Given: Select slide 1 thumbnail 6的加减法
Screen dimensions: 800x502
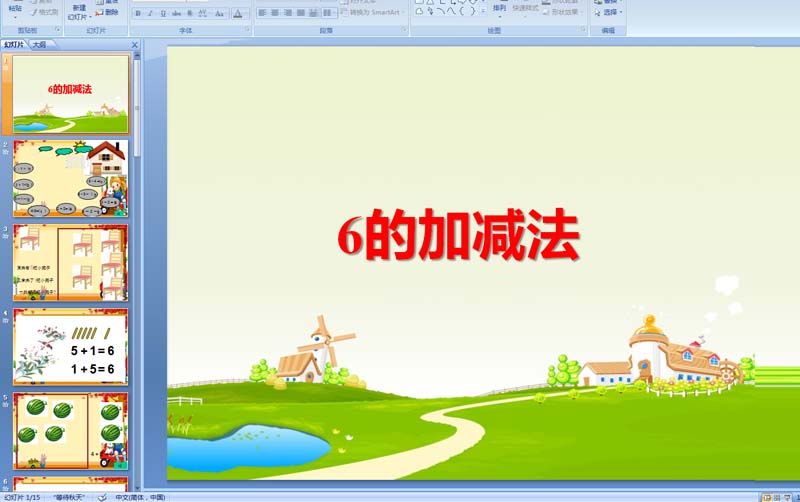Looking at the screenshot, I should (70, 94).
